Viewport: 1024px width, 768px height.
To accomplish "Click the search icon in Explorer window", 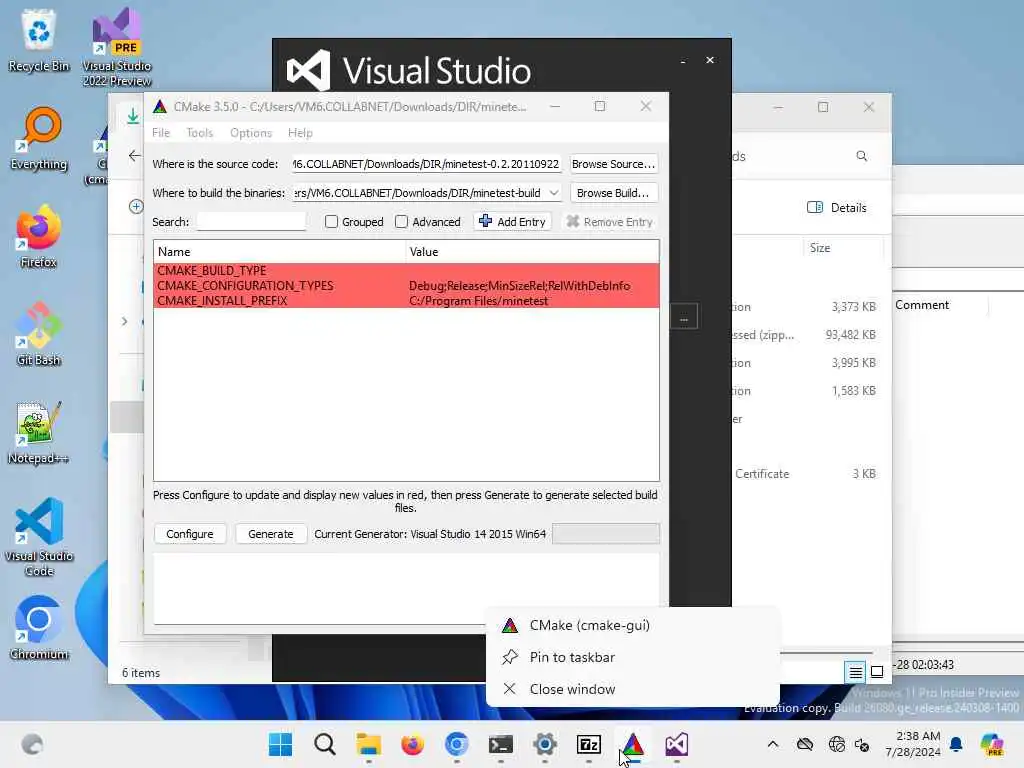I will coord(861,156).
